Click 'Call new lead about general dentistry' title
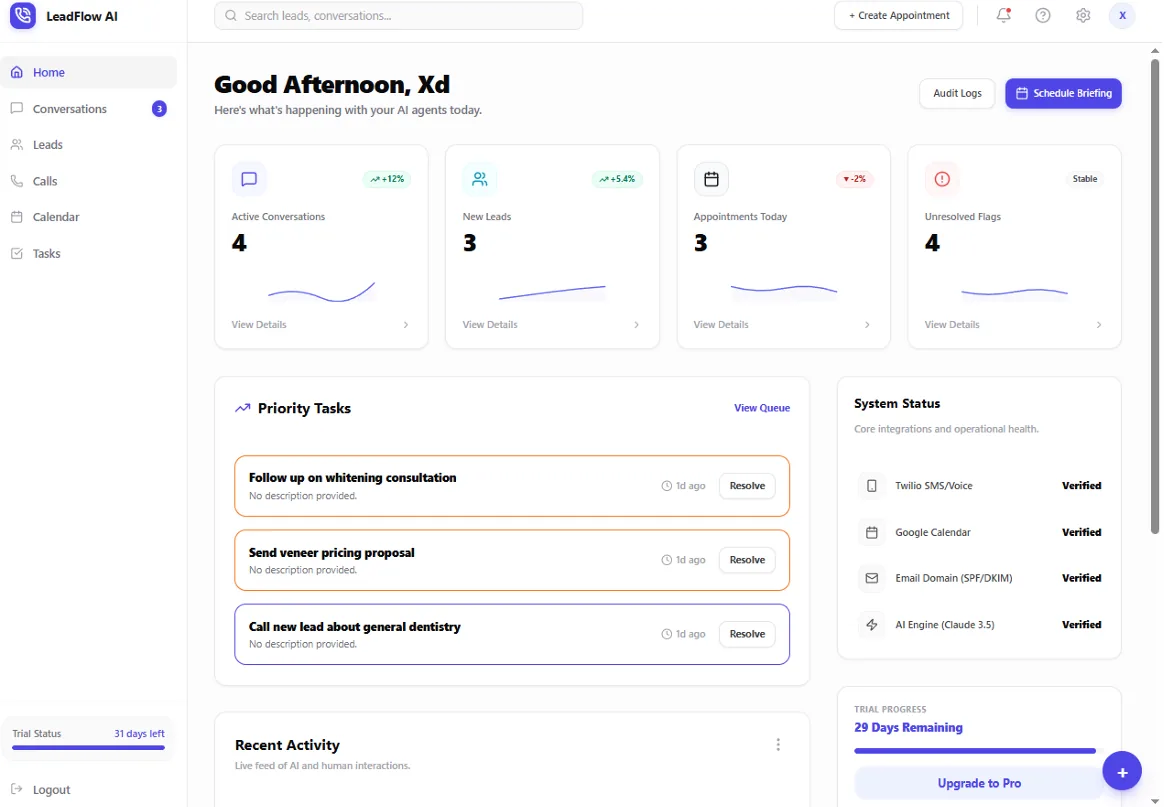 click(x=354, y=627)
